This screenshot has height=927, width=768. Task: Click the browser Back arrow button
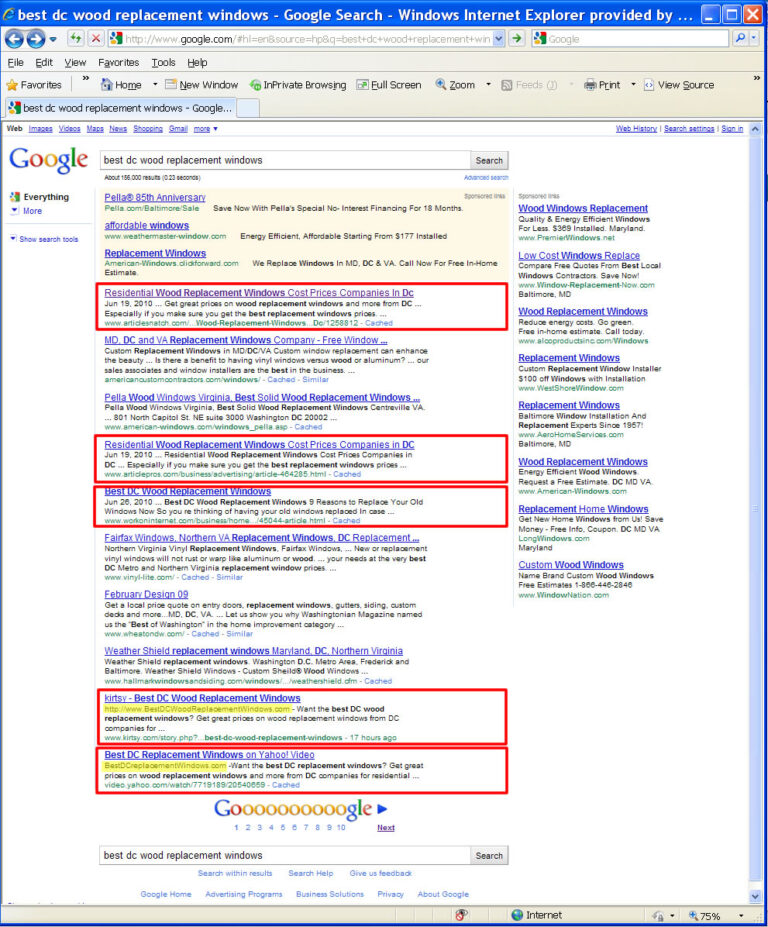coord(15,39)
